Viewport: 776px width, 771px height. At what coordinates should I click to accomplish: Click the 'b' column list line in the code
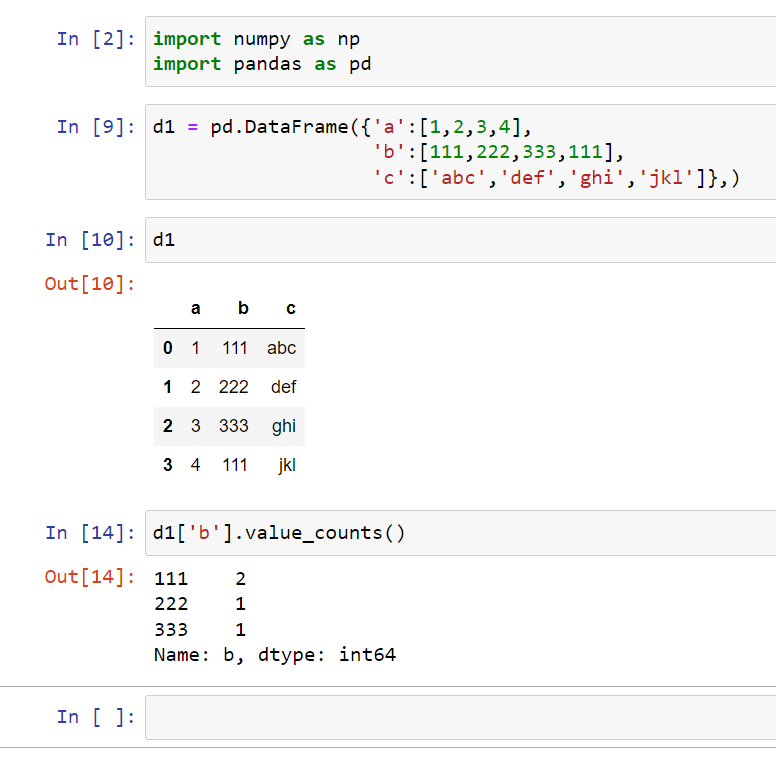point(498,152)
